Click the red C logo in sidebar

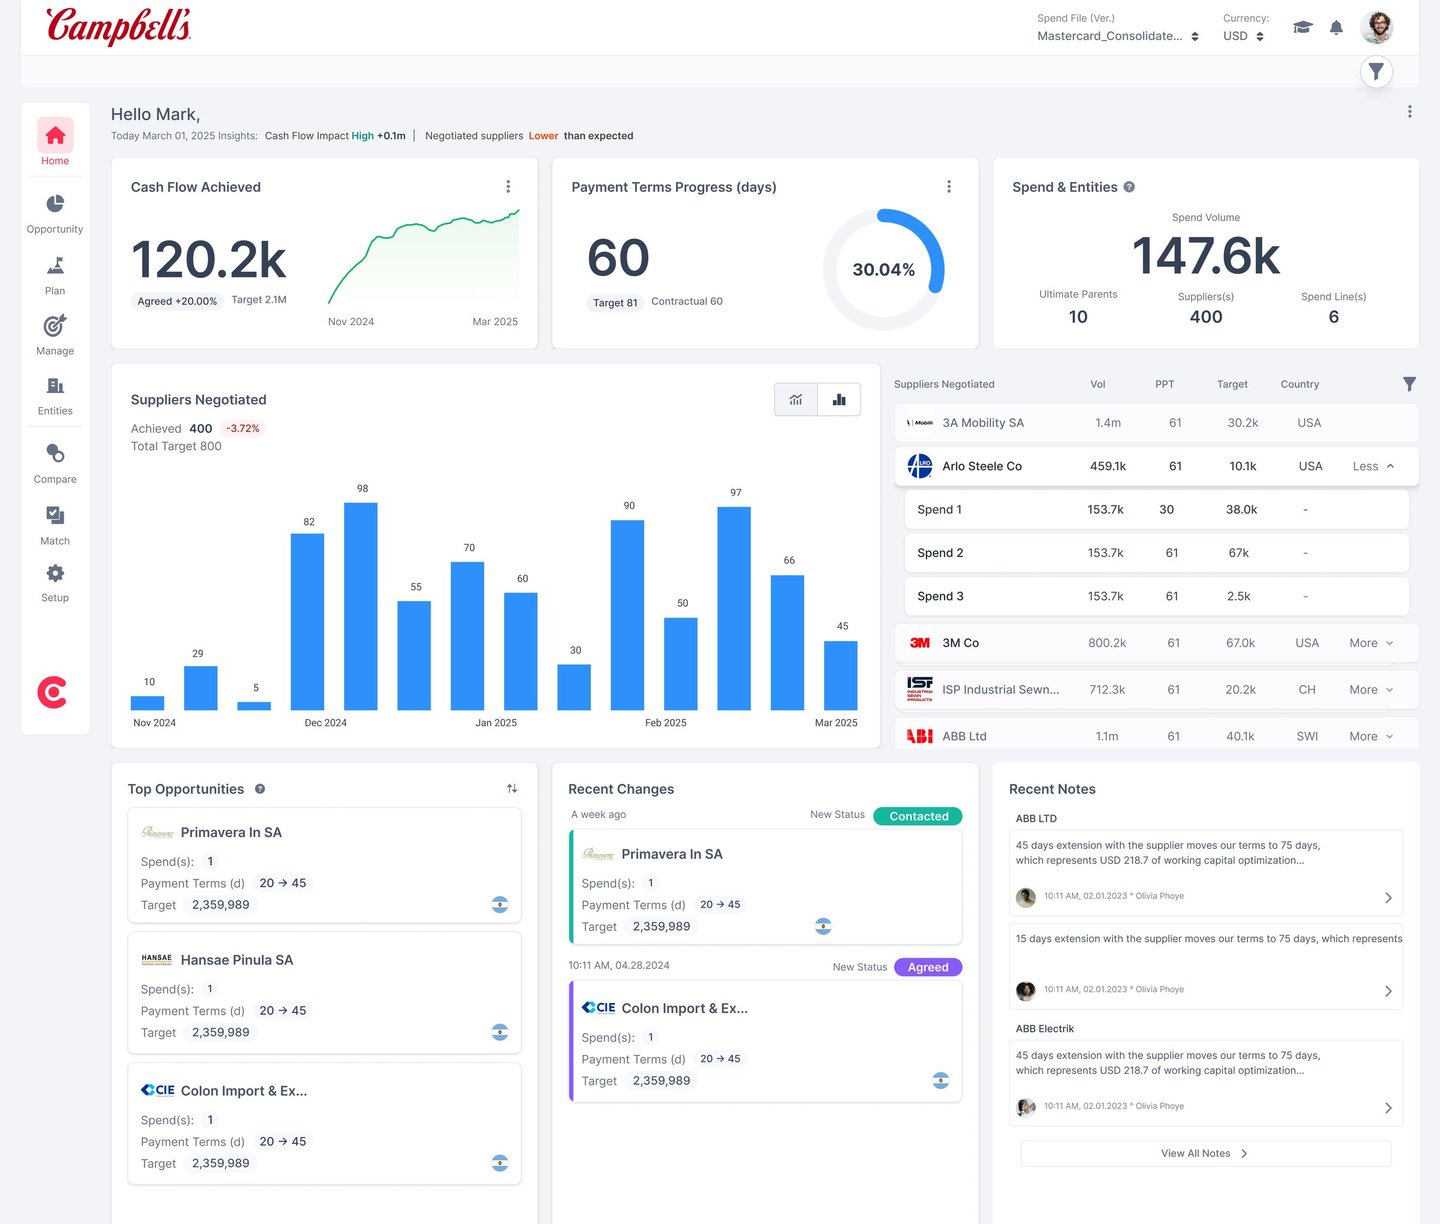coord(52,692)
